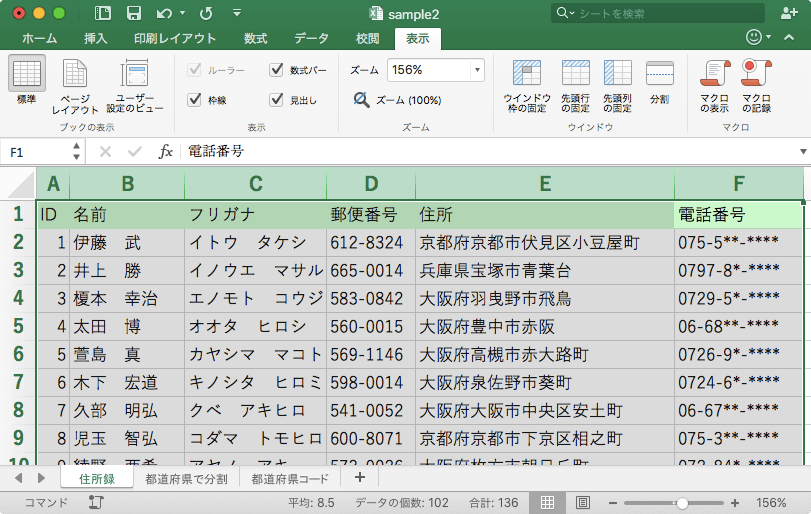Viewport: 811px width, 514px height.
Task: Click the select-all corner triangle
Action: (x=21, y=185)
